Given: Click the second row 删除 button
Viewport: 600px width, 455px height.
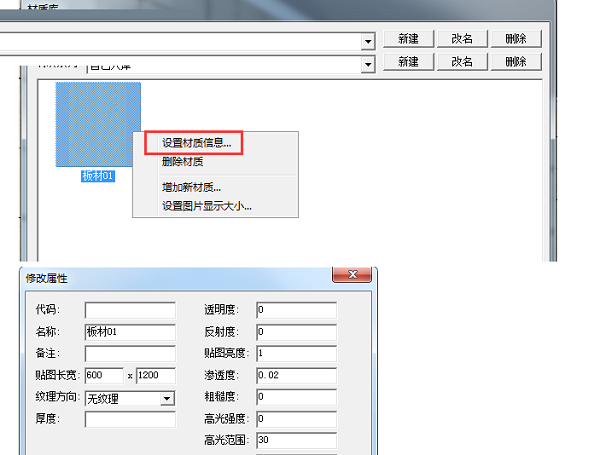Looking at the screenshot, I should (x=516, y=62).
